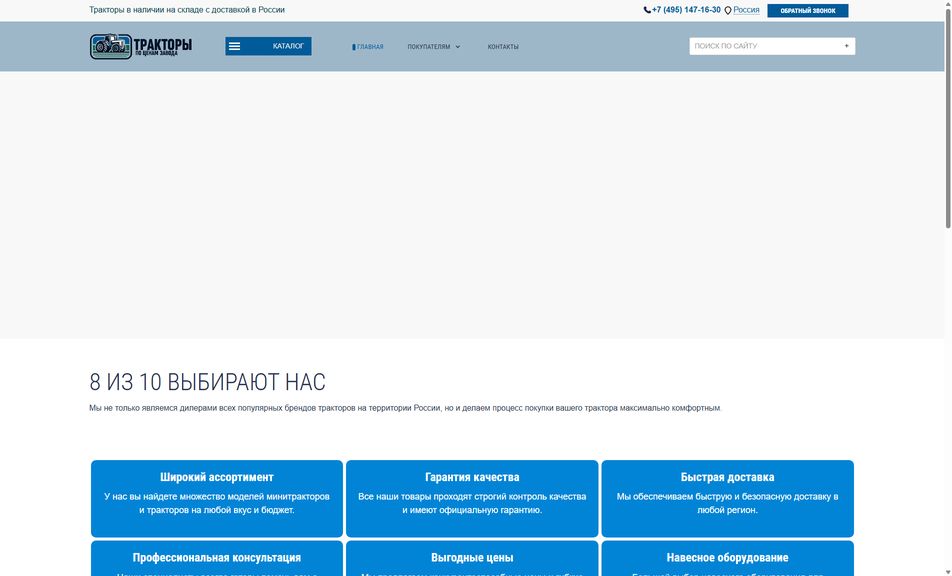Click the top tagline Тракторы в наличии на складе
Viewport: 952px width, 576px height.
(187, 10)
